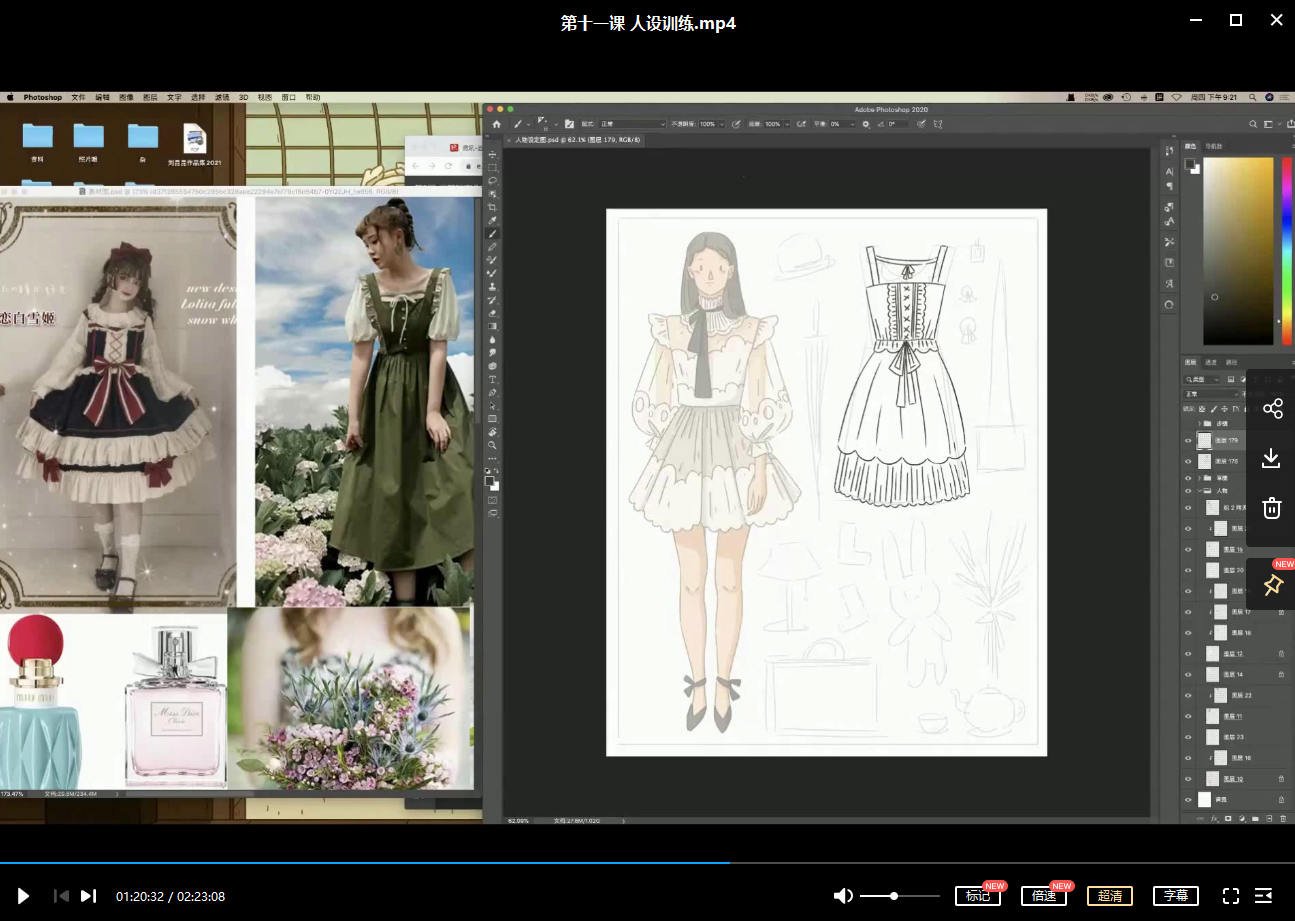Select the 人物设定图.psd document tab
The width and height of the screenshot is (1295, 921).
pyautogui.click(x=577, y=141)
